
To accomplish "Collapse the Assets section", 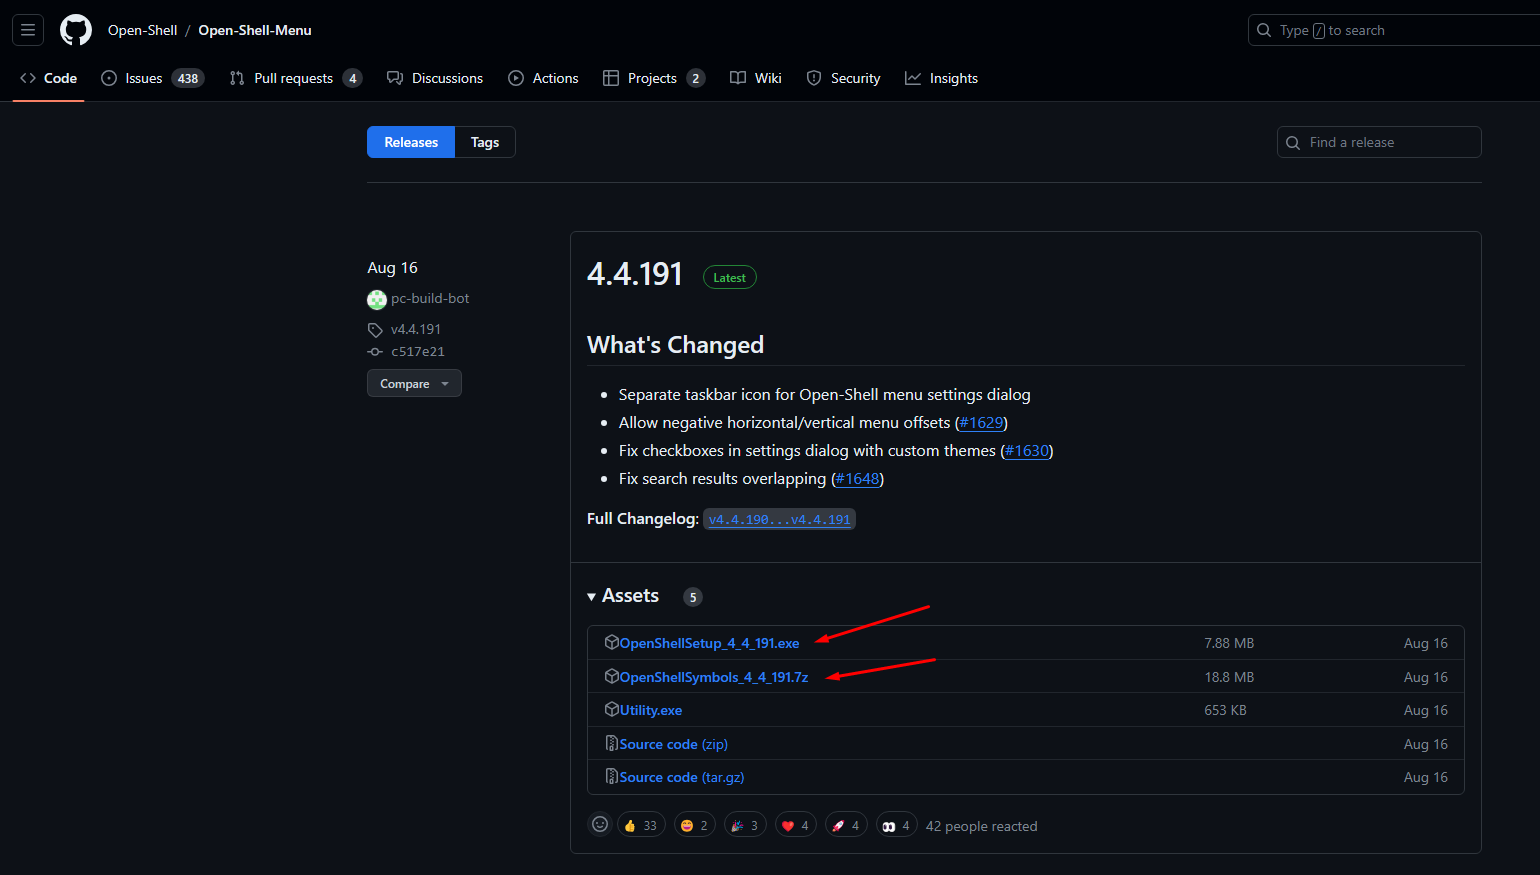I will tap(623, 596).
